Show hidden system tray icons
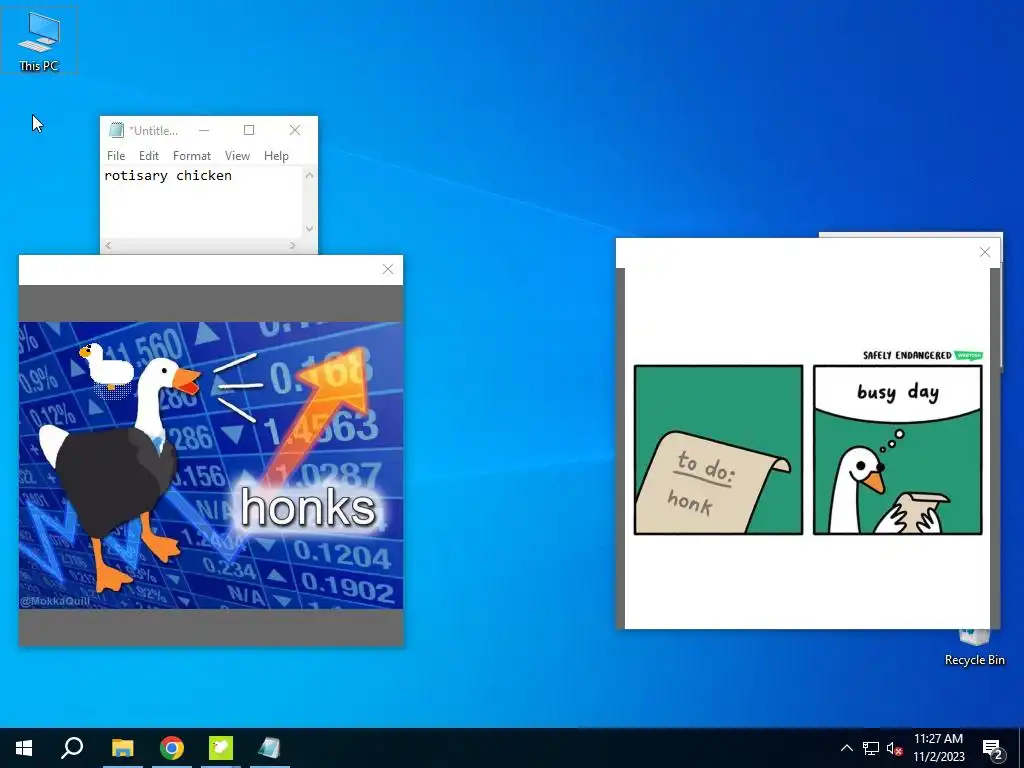Screen dimensions: 1024x768 tap(846, 748)
